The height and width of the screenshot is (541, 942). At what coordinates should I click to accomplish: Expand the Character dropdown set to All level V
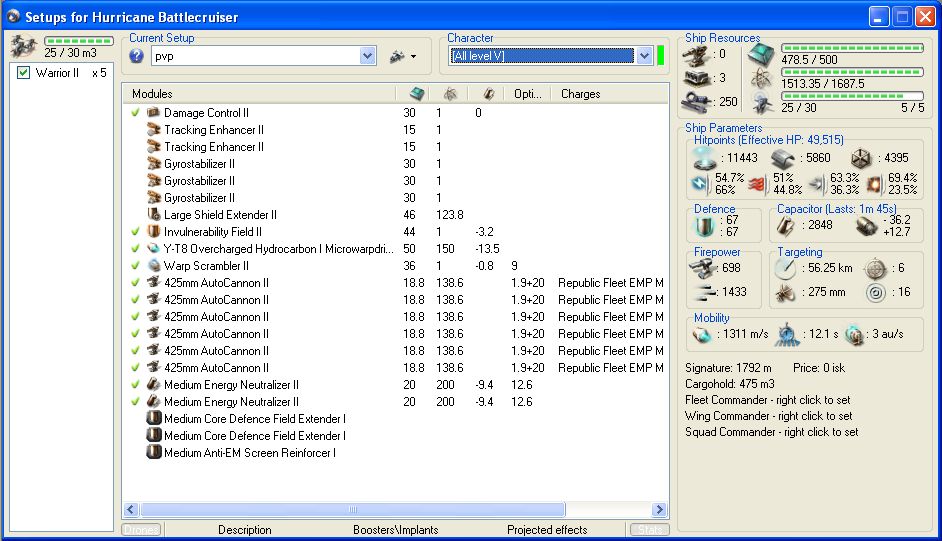(x=644, y=56)
